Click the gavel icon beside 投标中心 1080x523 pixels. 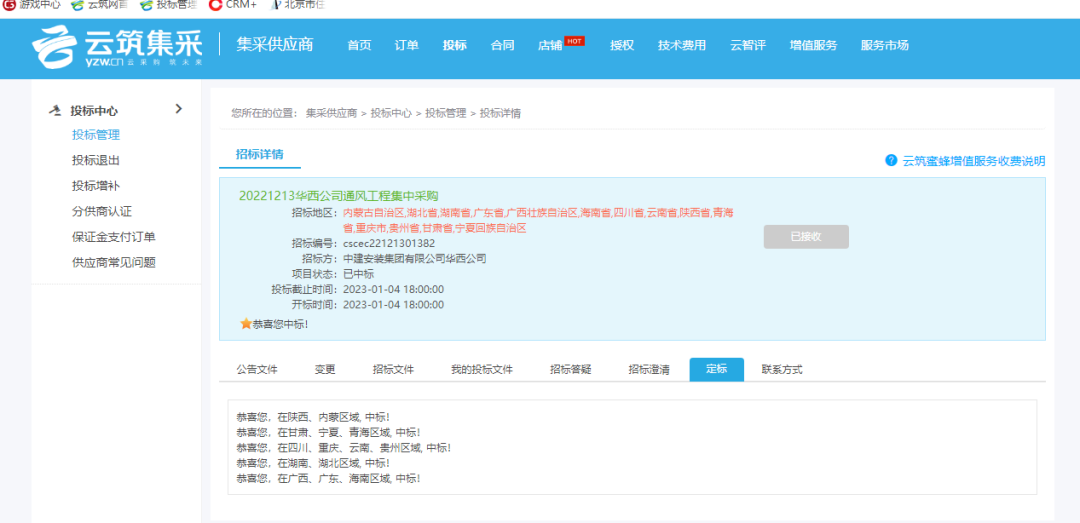click(x=55, y=111)
